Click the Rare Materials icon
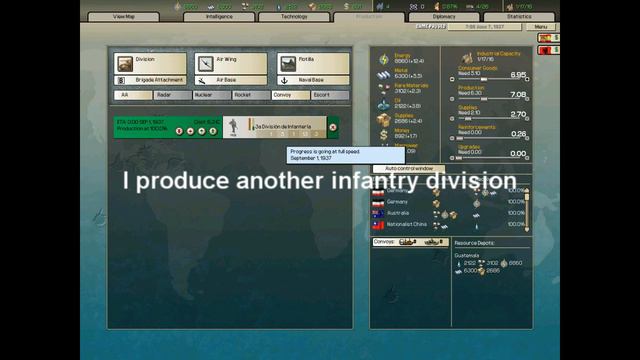 pos(384,89)
